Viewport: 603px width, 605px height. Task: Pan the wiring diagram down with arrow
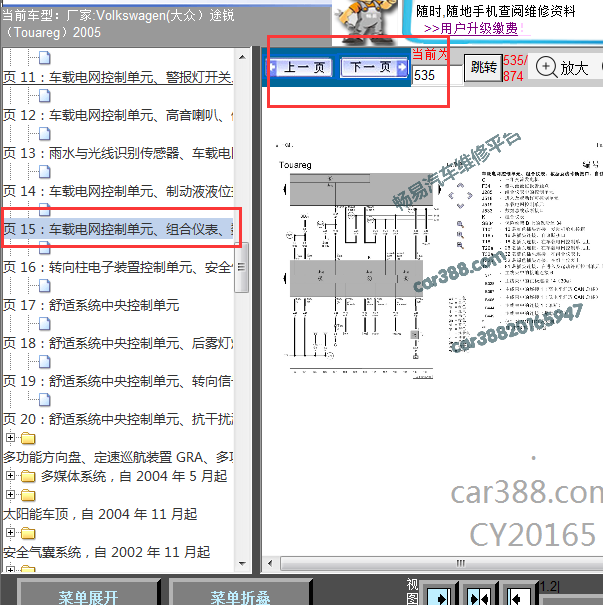(460, 206)
